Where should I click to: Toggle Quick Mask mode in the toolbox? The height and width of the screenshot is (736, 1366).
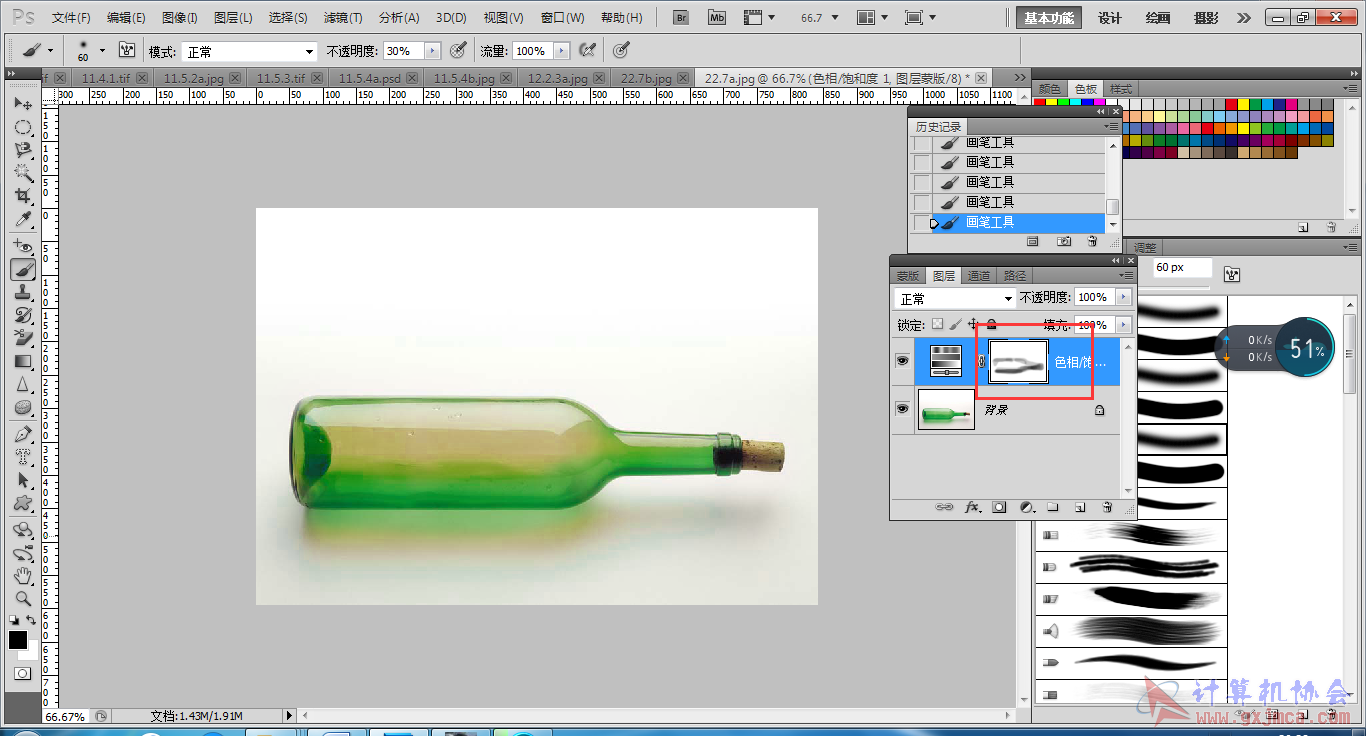click(22, 674)
